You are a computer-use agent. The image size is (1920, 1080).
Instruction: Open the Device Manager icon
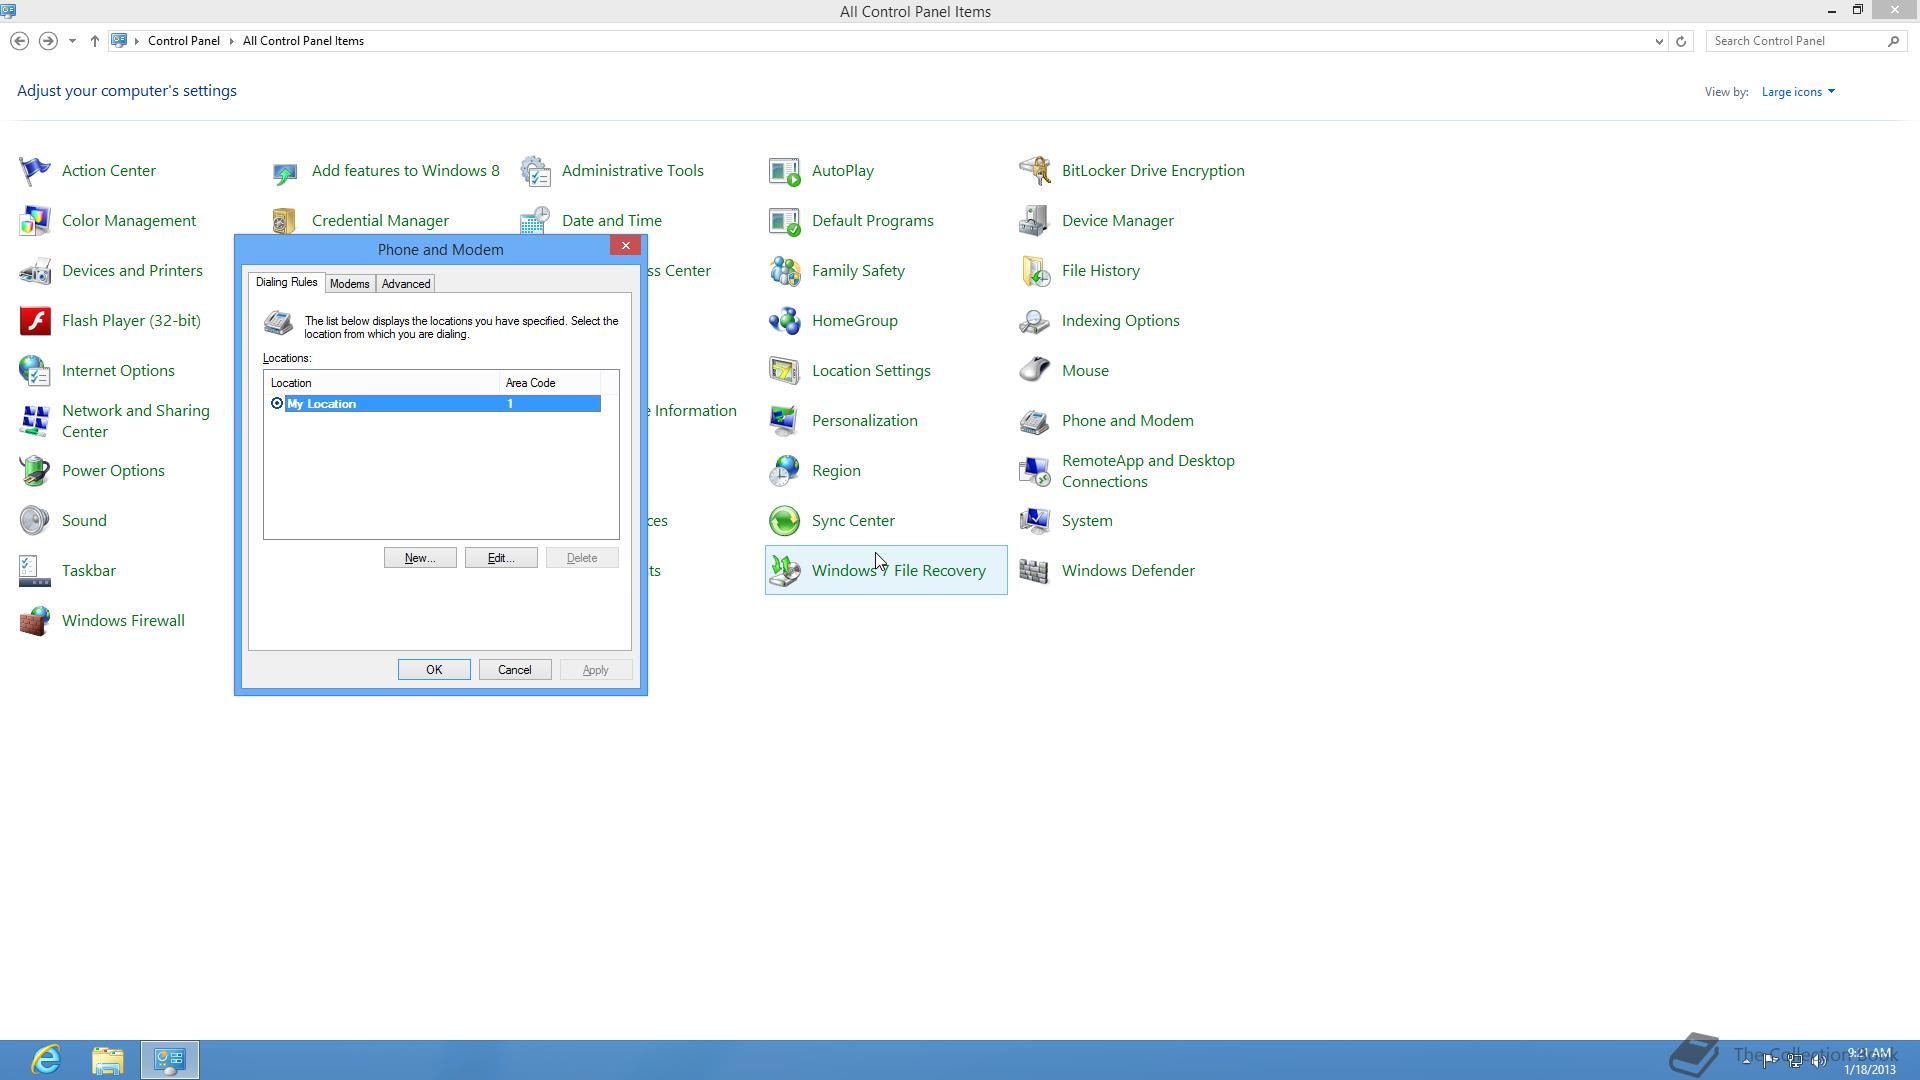pyautogui.click(x=1035, y=221)
